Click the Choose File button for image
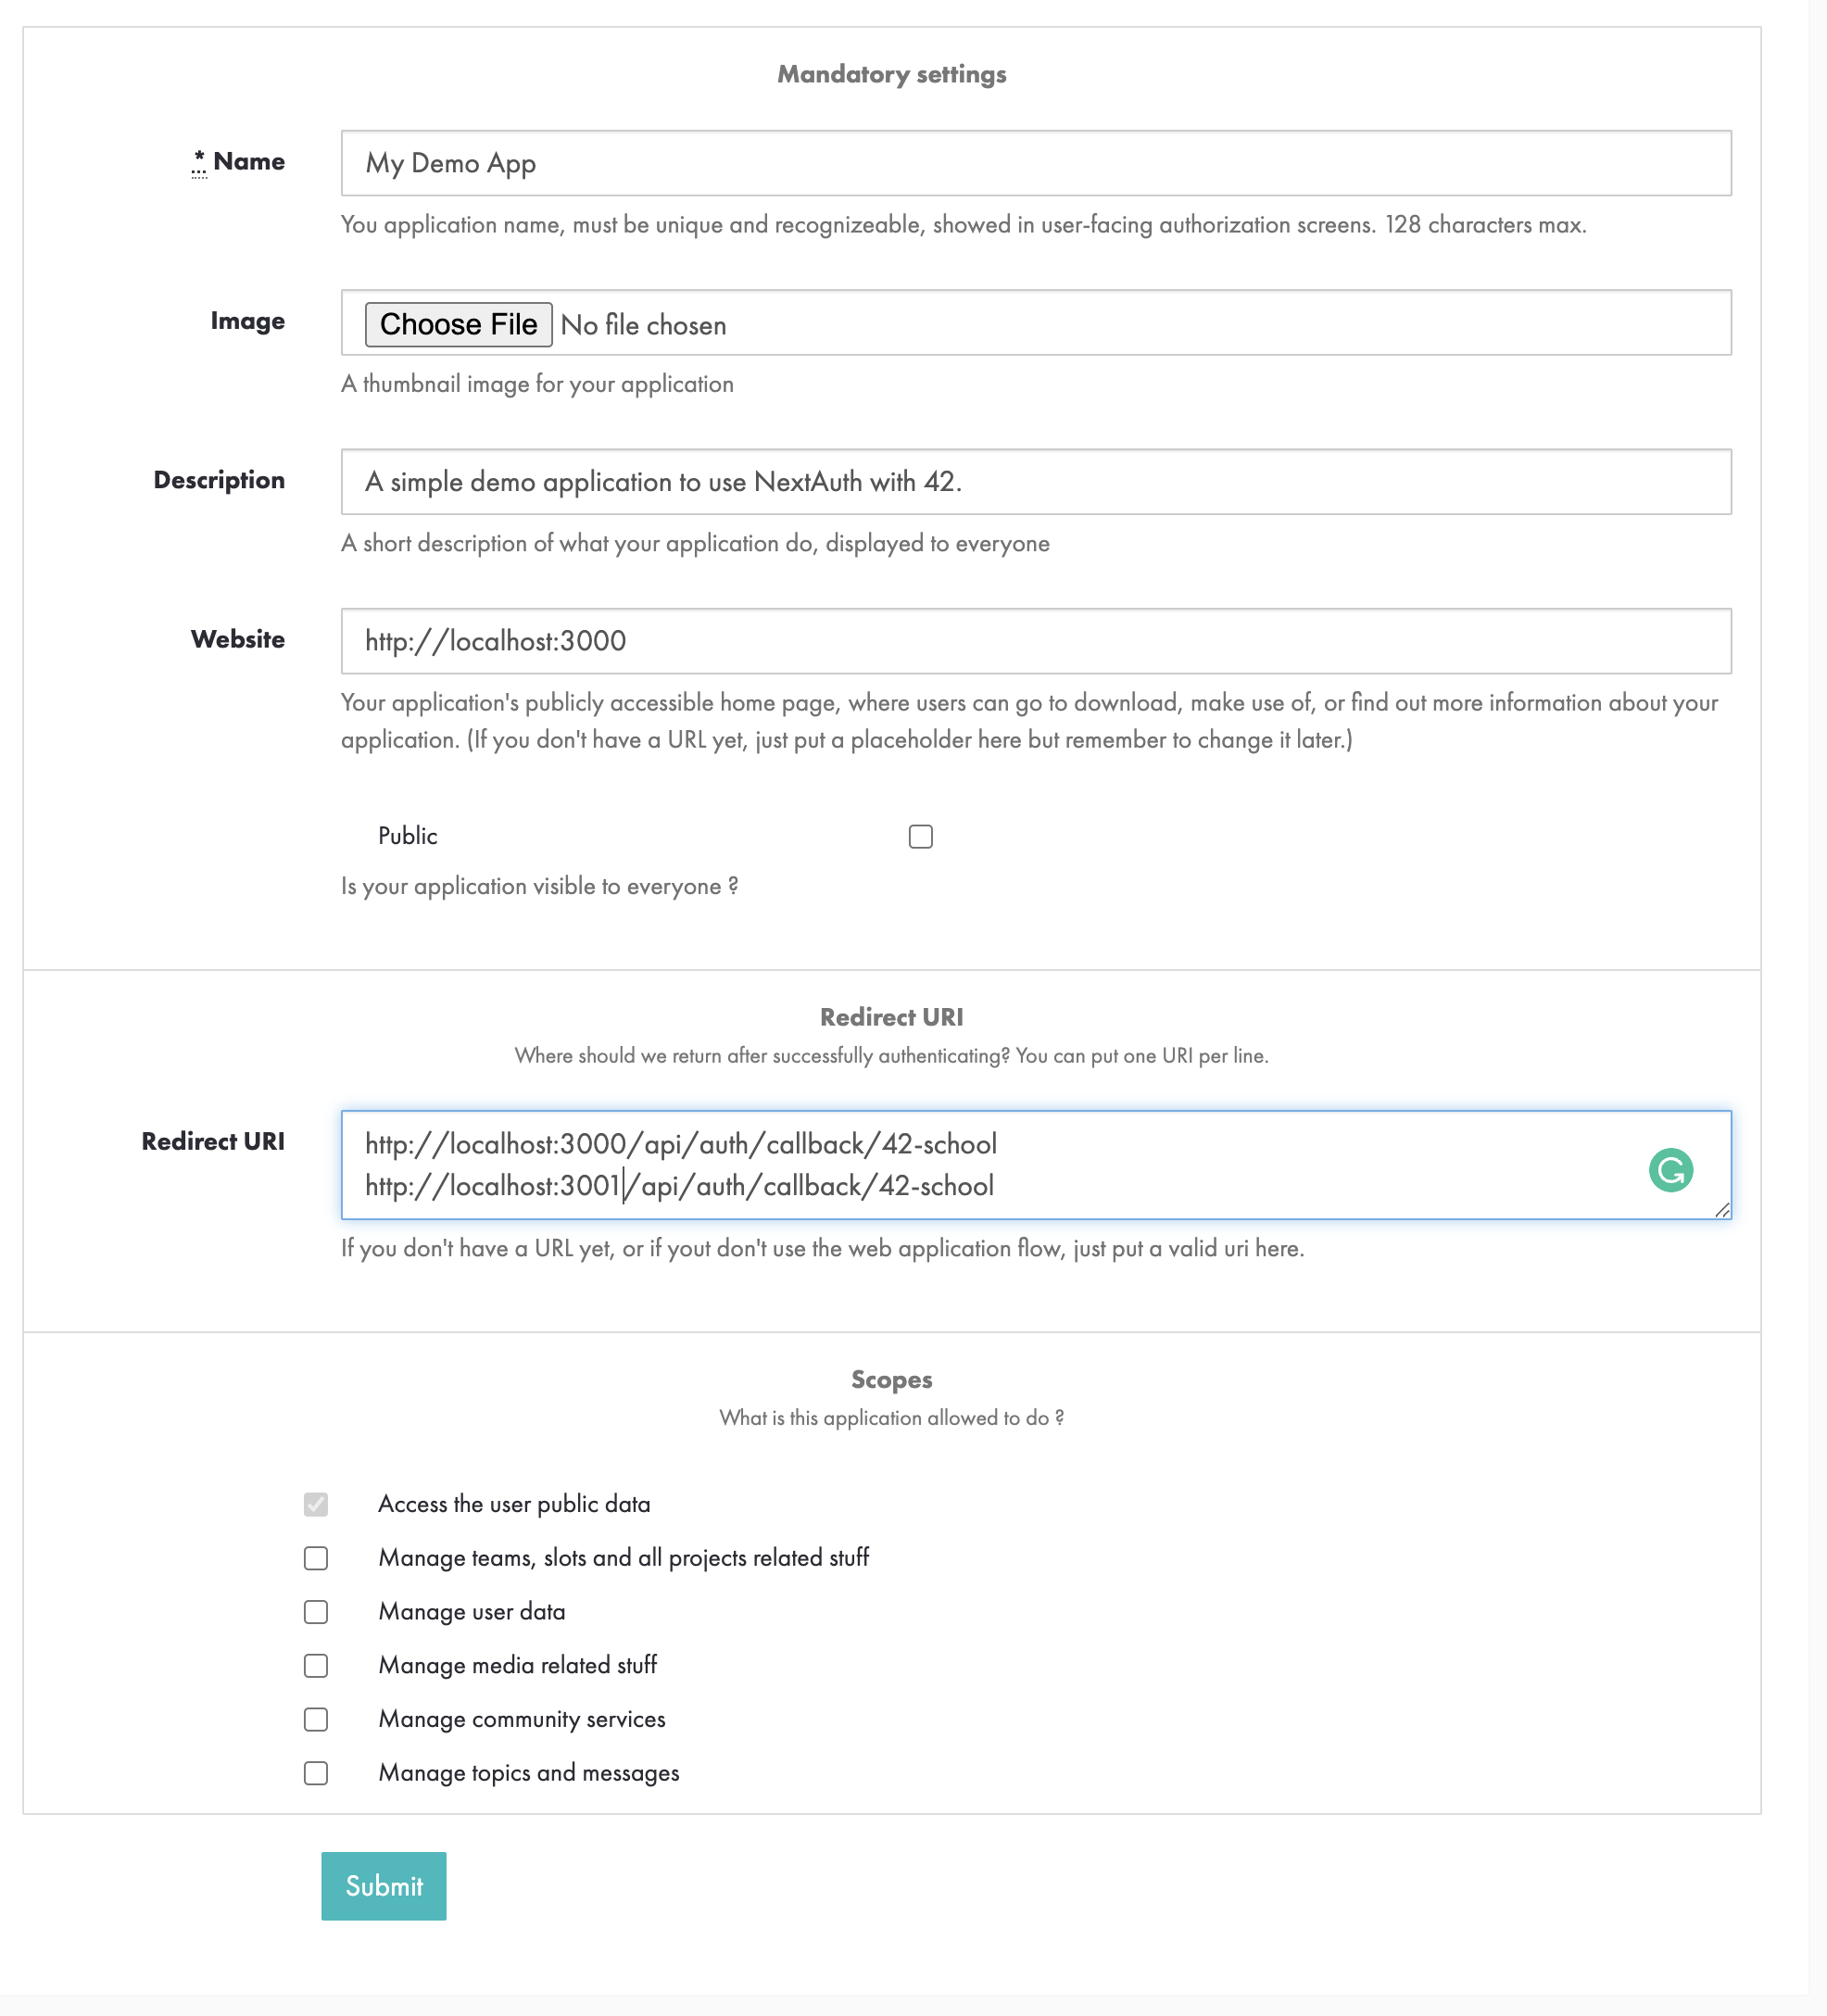This screenshot has width=1827, height=2016. coord(455,325)
